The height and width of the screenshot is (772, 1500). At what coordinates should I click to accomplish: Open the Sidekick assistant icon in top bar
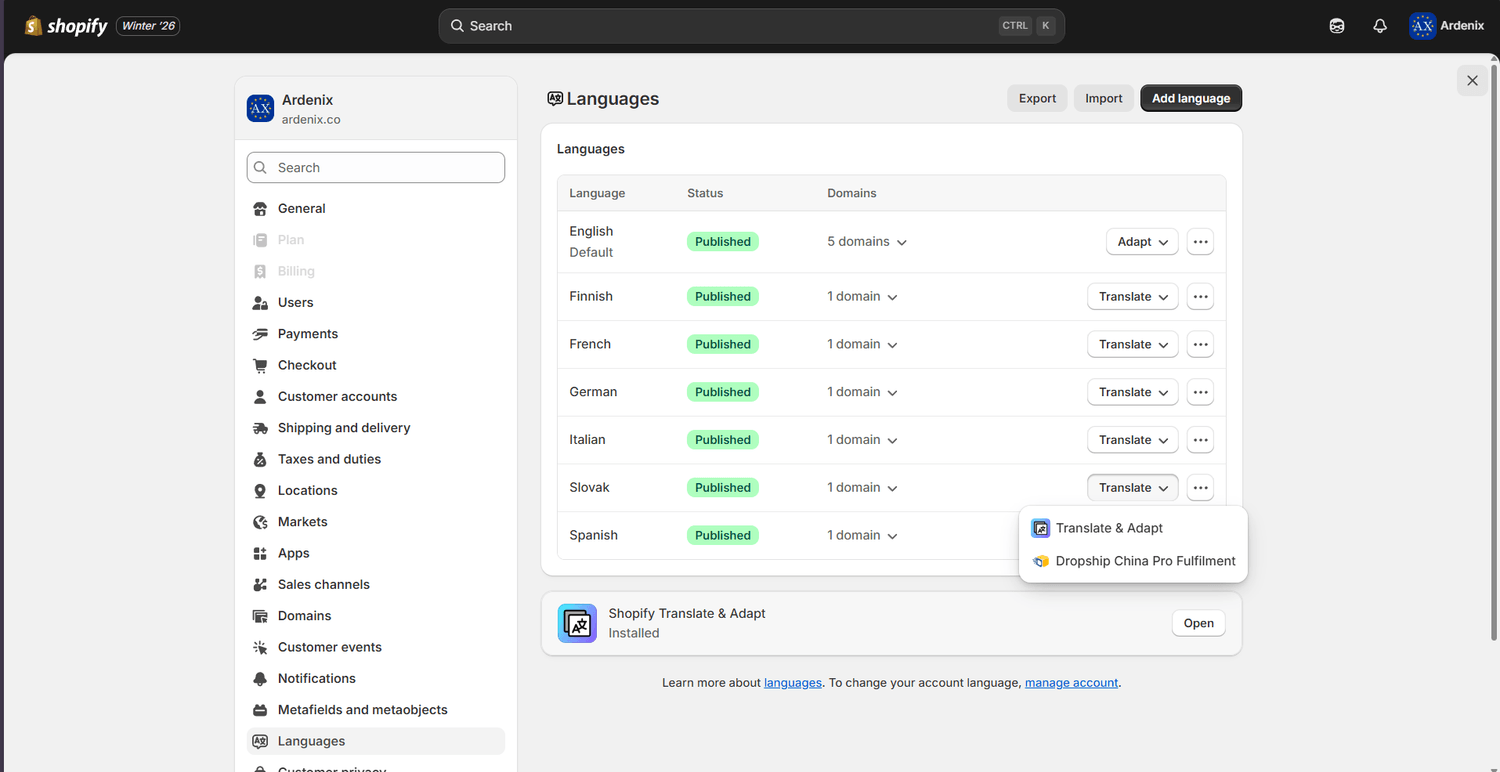pyautogui.click(x=1337, y=26)
